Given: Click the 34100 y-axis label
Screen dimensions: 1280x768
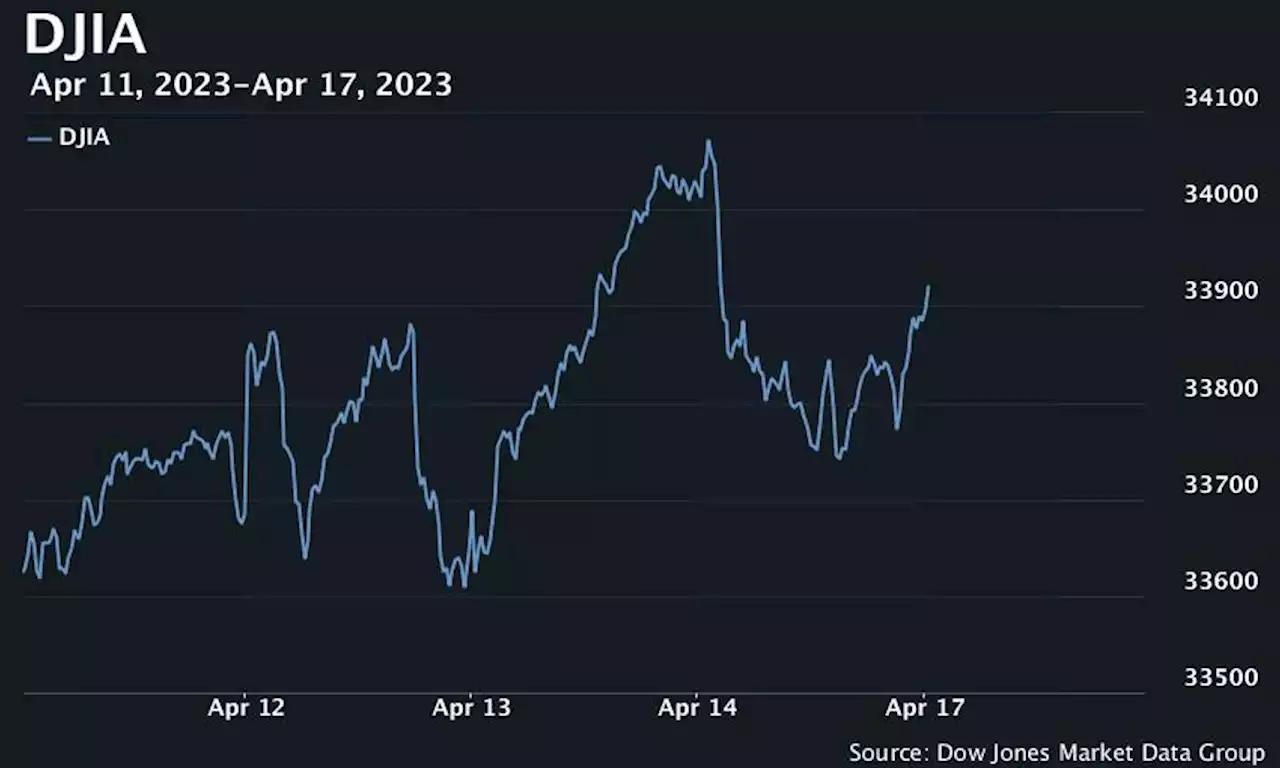Looking at the screenshot, I should [1220, 98].
